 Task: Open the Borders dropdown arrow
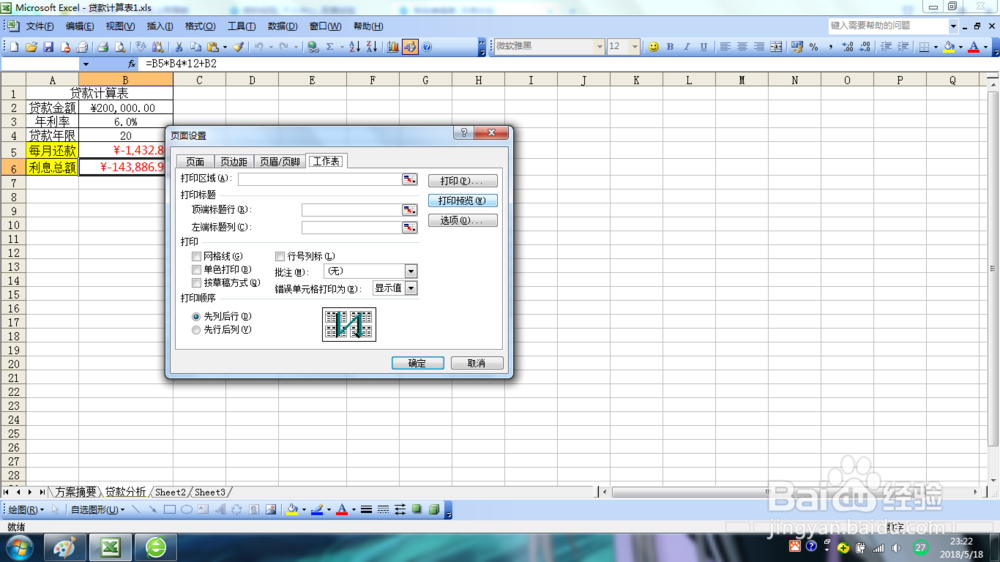(x=934, y=47)
